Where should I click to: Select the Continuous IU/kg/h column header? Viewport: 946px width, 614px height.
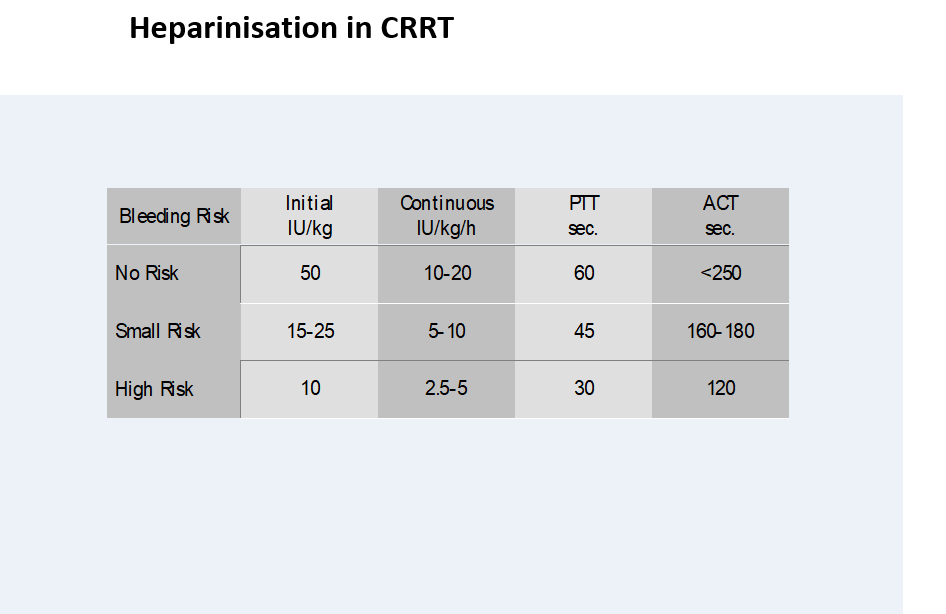447,216
